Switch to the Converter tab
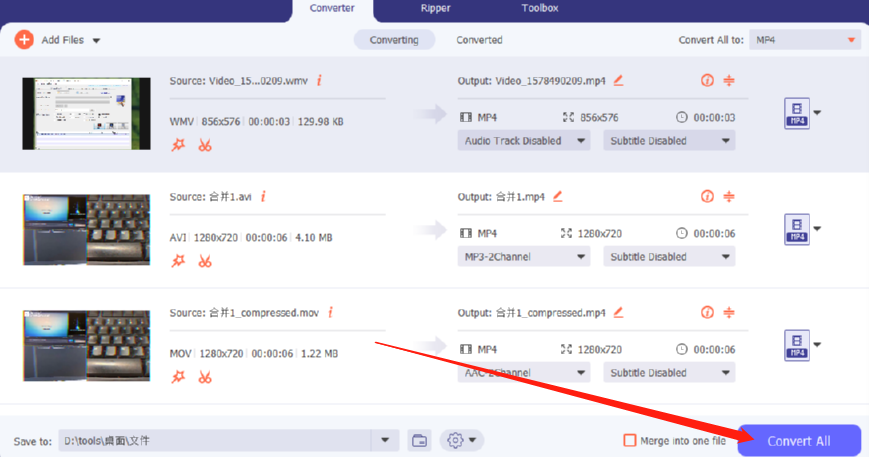The image size is (869, 457). point(332,8)
